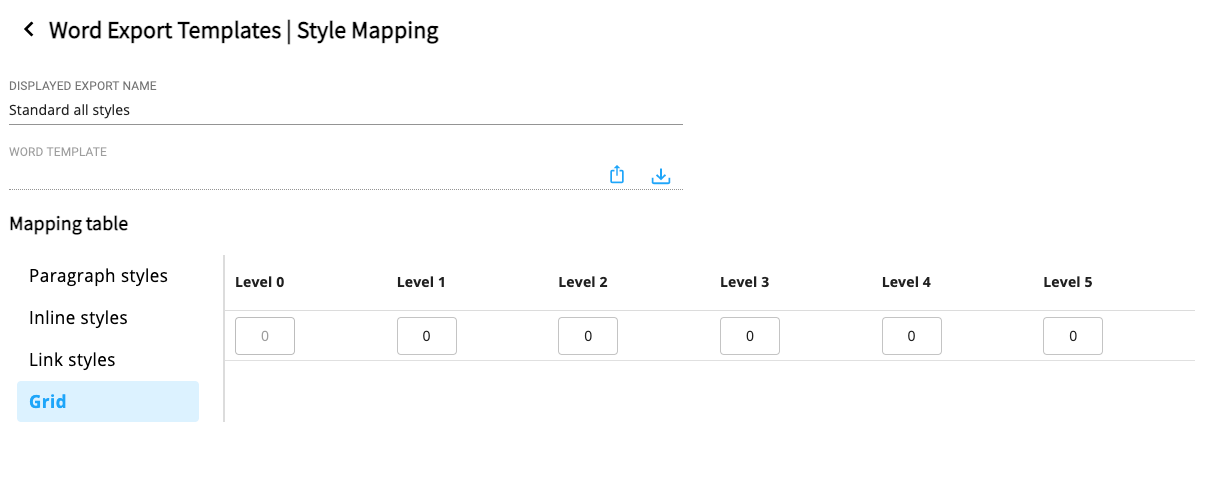The height and width of the screenshot is (492, 1209).
Task: Click the Mapping table heading
Action: click(x=69, y=224)
